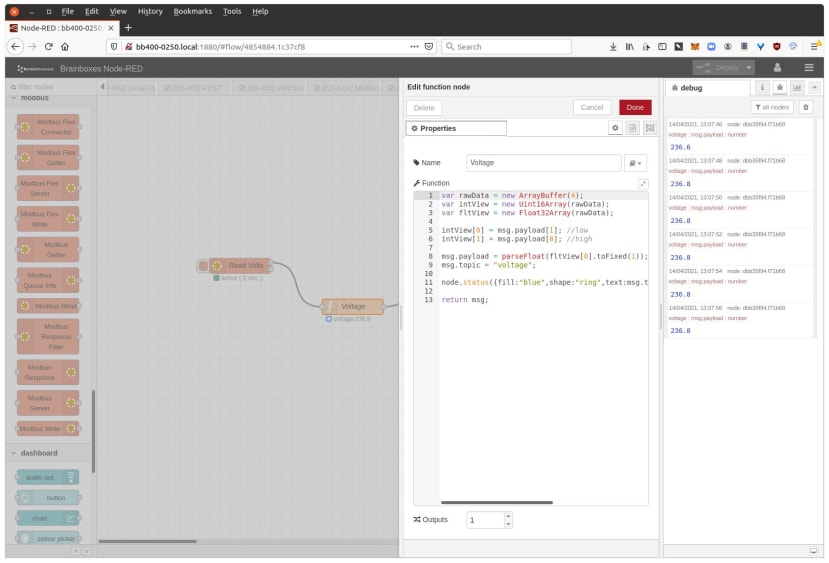Select the Properties tab
829x563 pixels.
click(456, 128)
